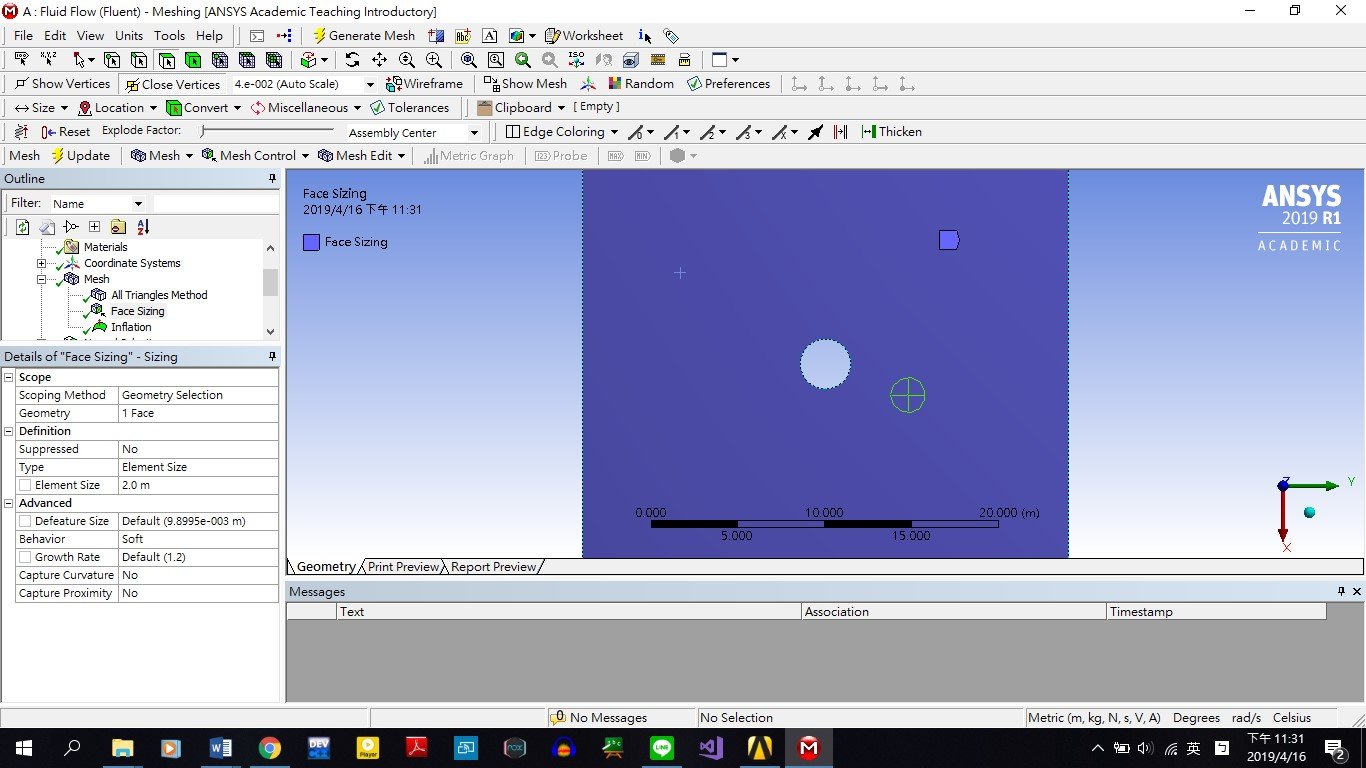Pin the Outline panel
The height and width of the screenshot is (768, 1366).
[272, 178]
